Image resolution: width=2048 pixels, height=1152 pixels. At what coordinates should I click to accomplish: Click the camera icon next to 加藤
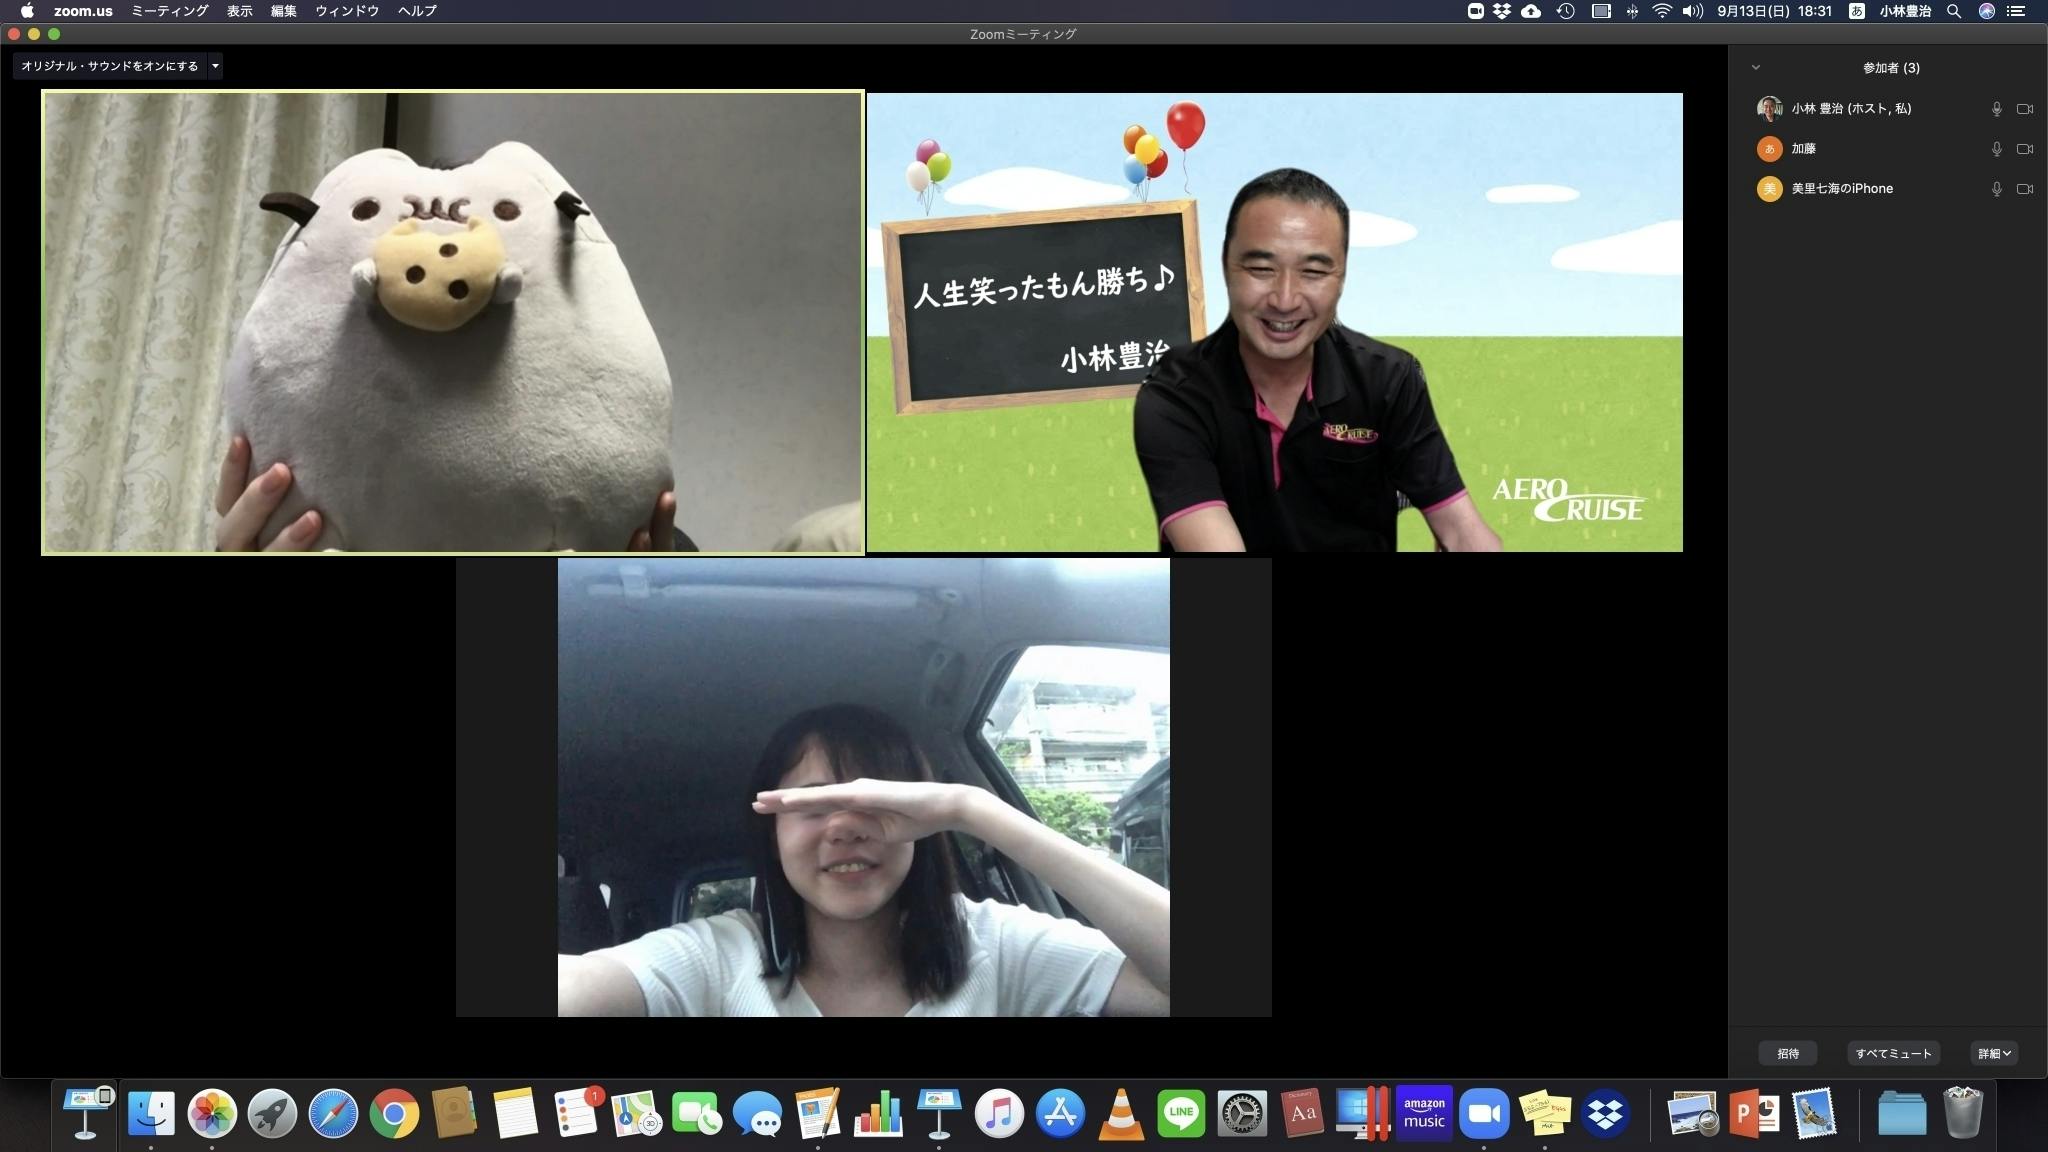[2025, 149]
